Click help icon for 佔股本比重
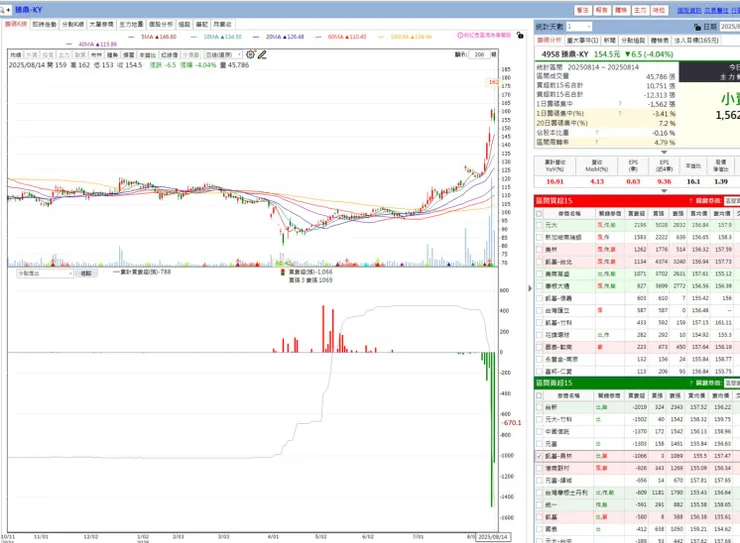740x543 pixels. point(597,133)
